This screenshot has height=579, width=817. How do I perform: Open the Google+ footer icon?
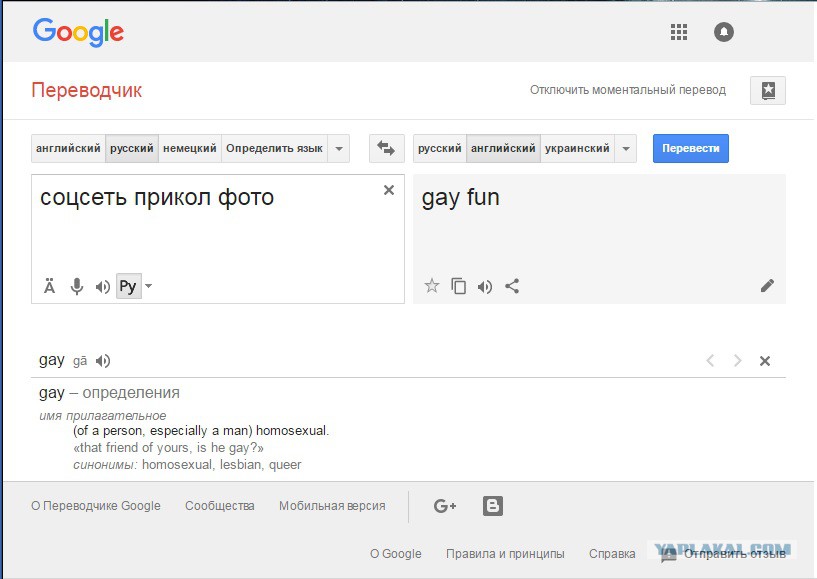pos(444,506)
